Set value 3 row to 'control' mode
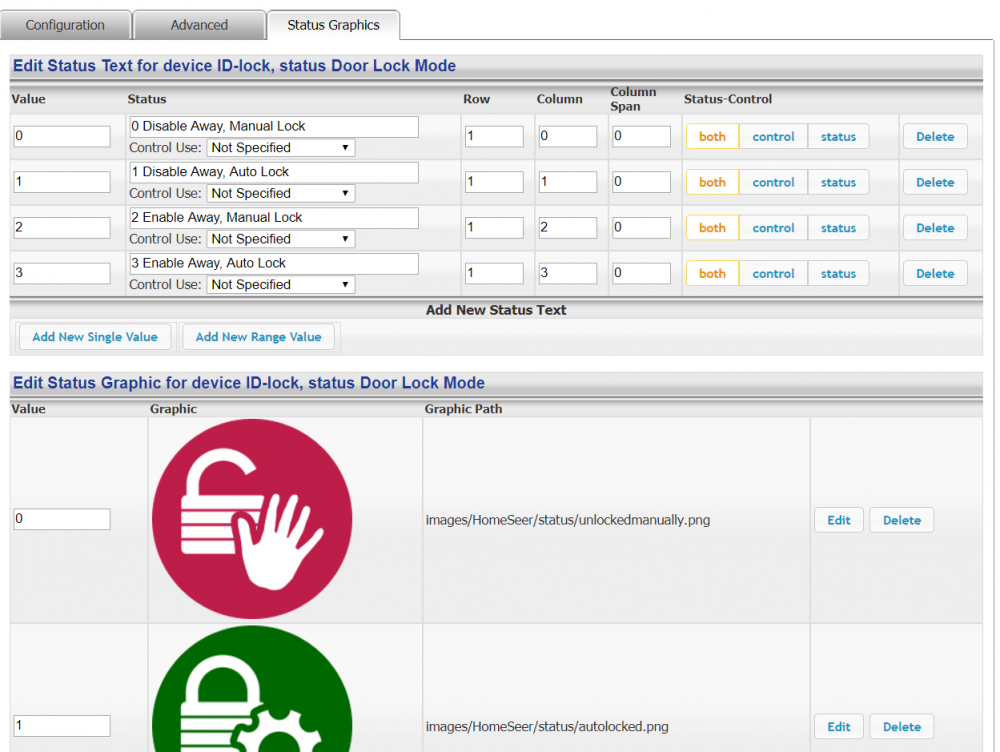 pyautogui.click(x=773, y=274)
